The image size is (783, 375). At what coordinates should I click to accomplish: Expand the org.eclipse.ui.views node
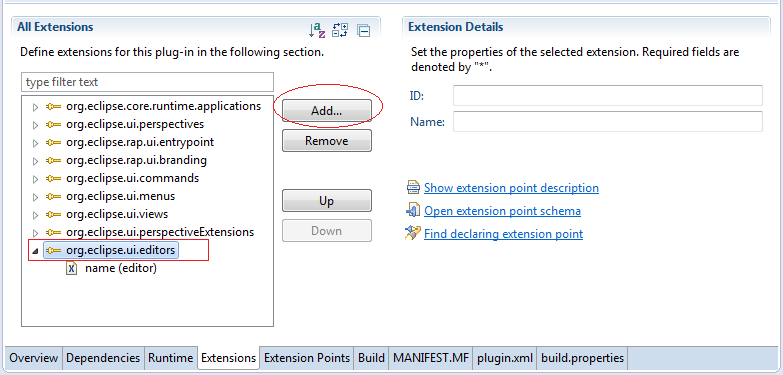(35, 215)
